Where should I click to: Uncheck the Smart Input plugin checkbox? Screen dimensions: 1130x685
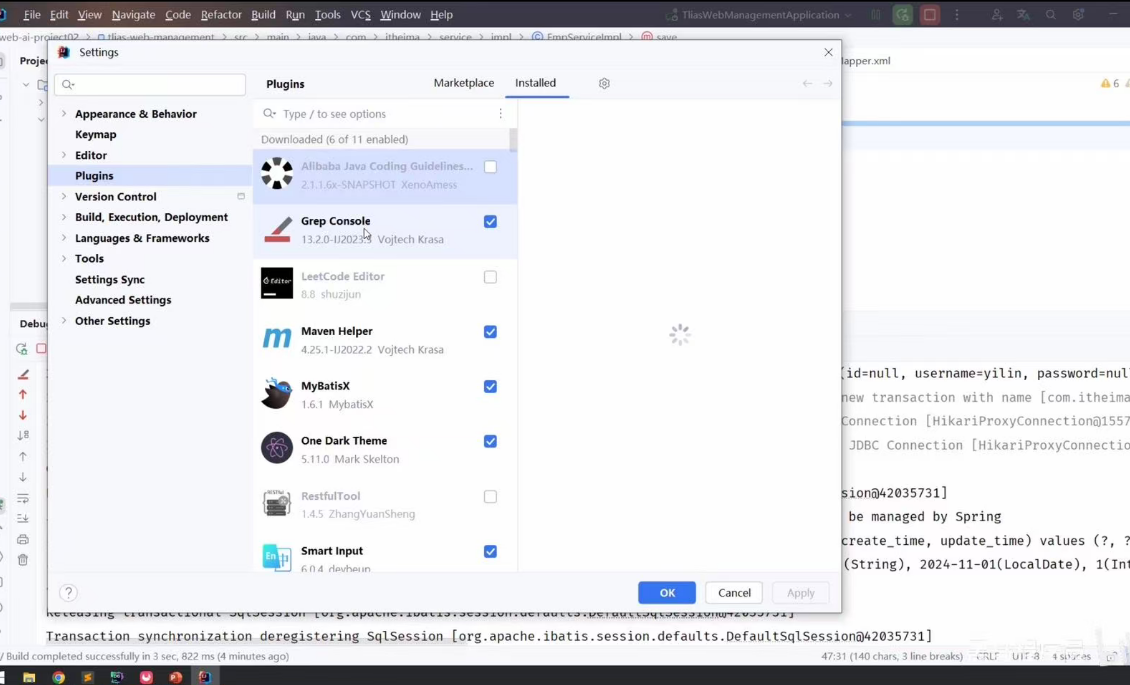(490, 552)
